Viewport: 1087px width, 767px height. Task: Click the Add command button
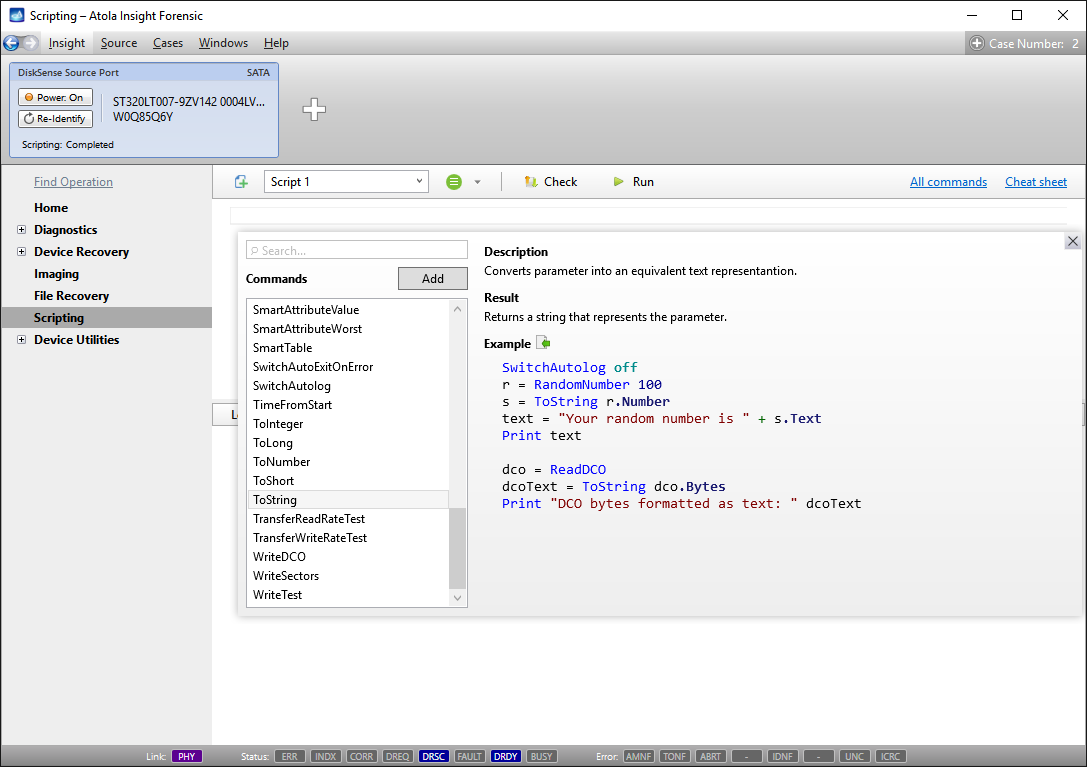click(x=433, y=278)
